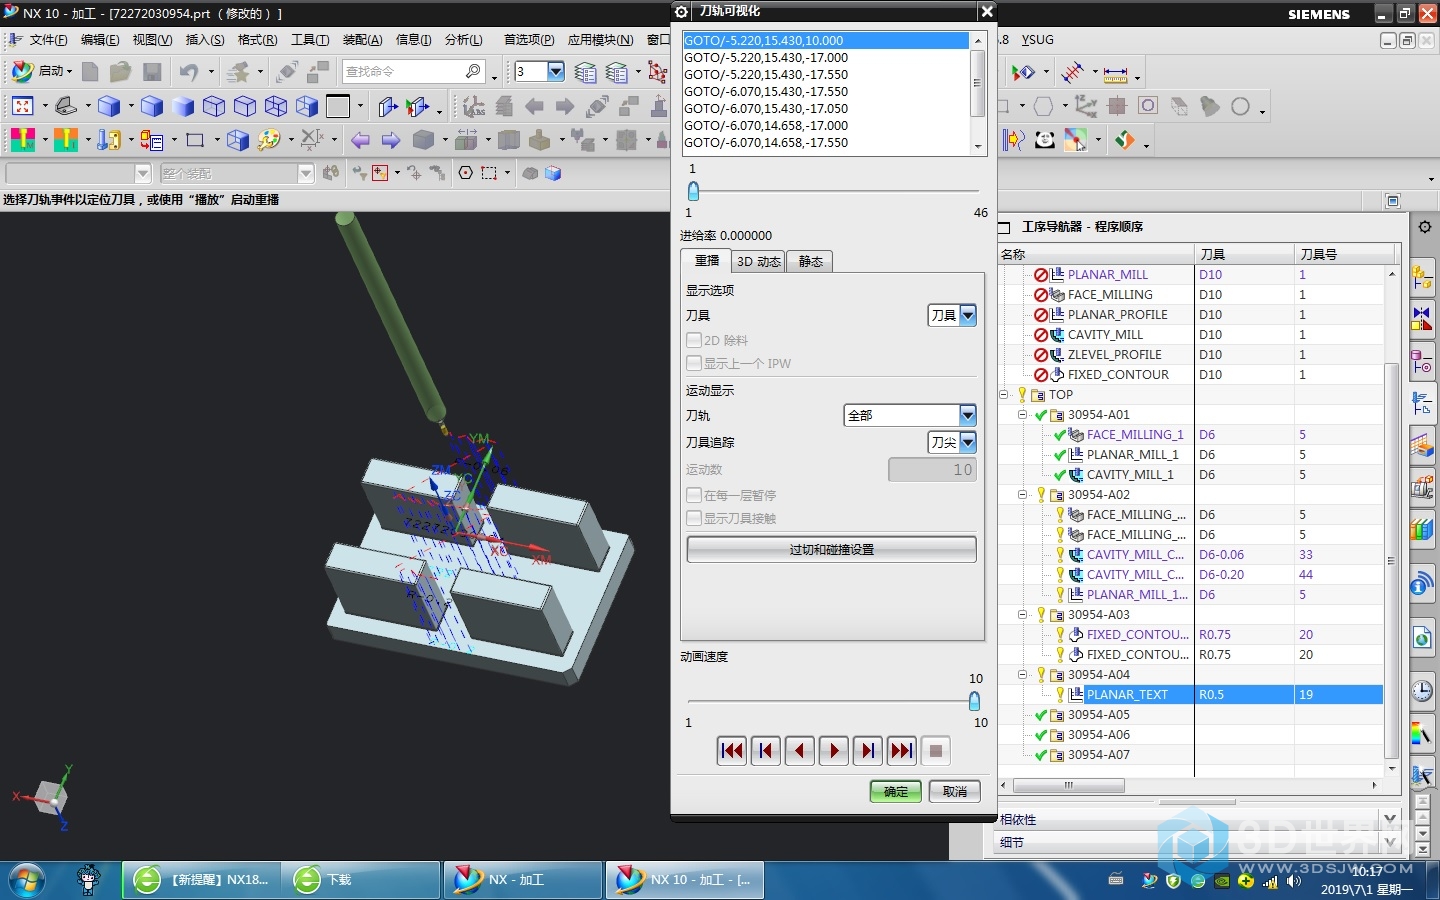1440x900 pixels.
Task: Switch to NX 10 - 加工 taskbar item
Action: pyautogui.click(x=684, y=880)
